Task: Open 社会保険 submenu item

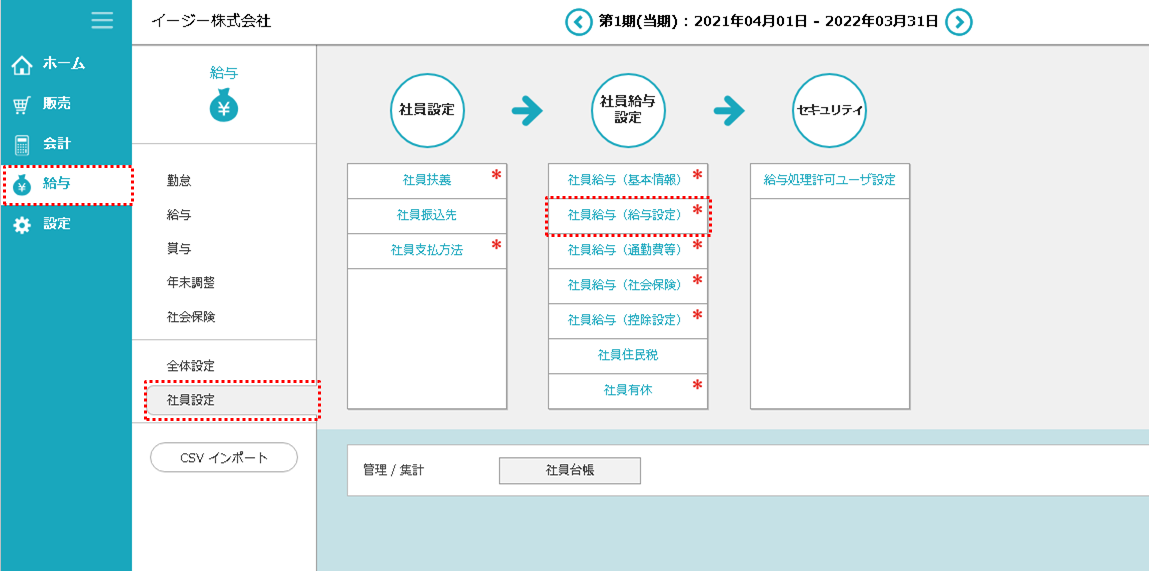Action: click(x=190, y=317)
